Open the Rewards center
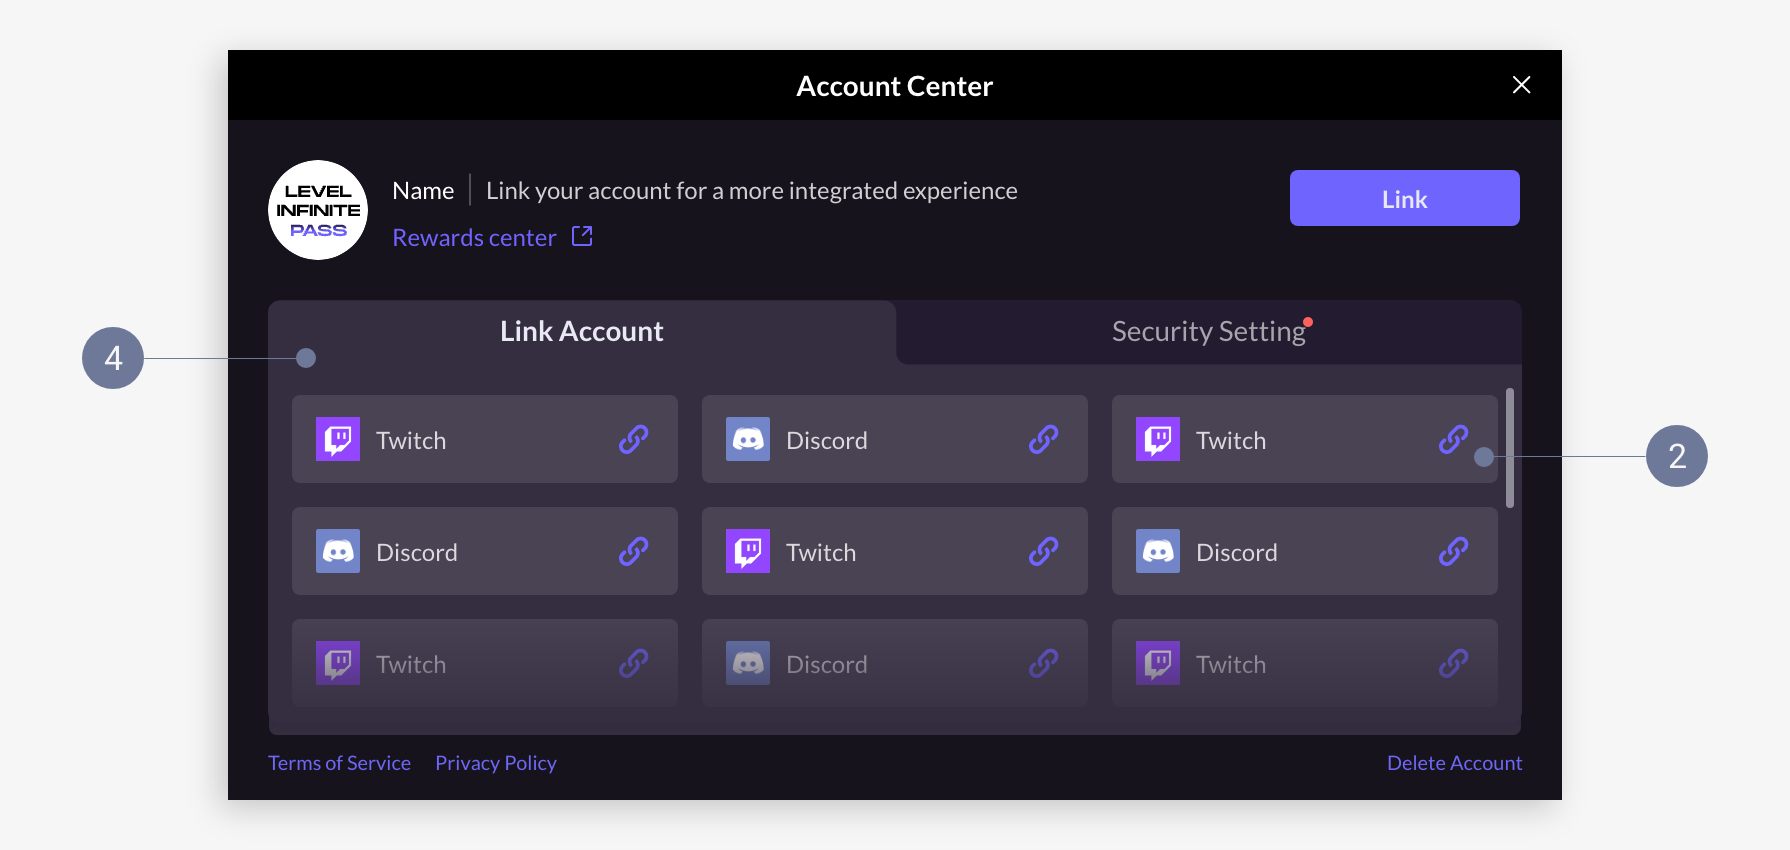This screenshot has height=850, width=1790. (x=474, y=236)
